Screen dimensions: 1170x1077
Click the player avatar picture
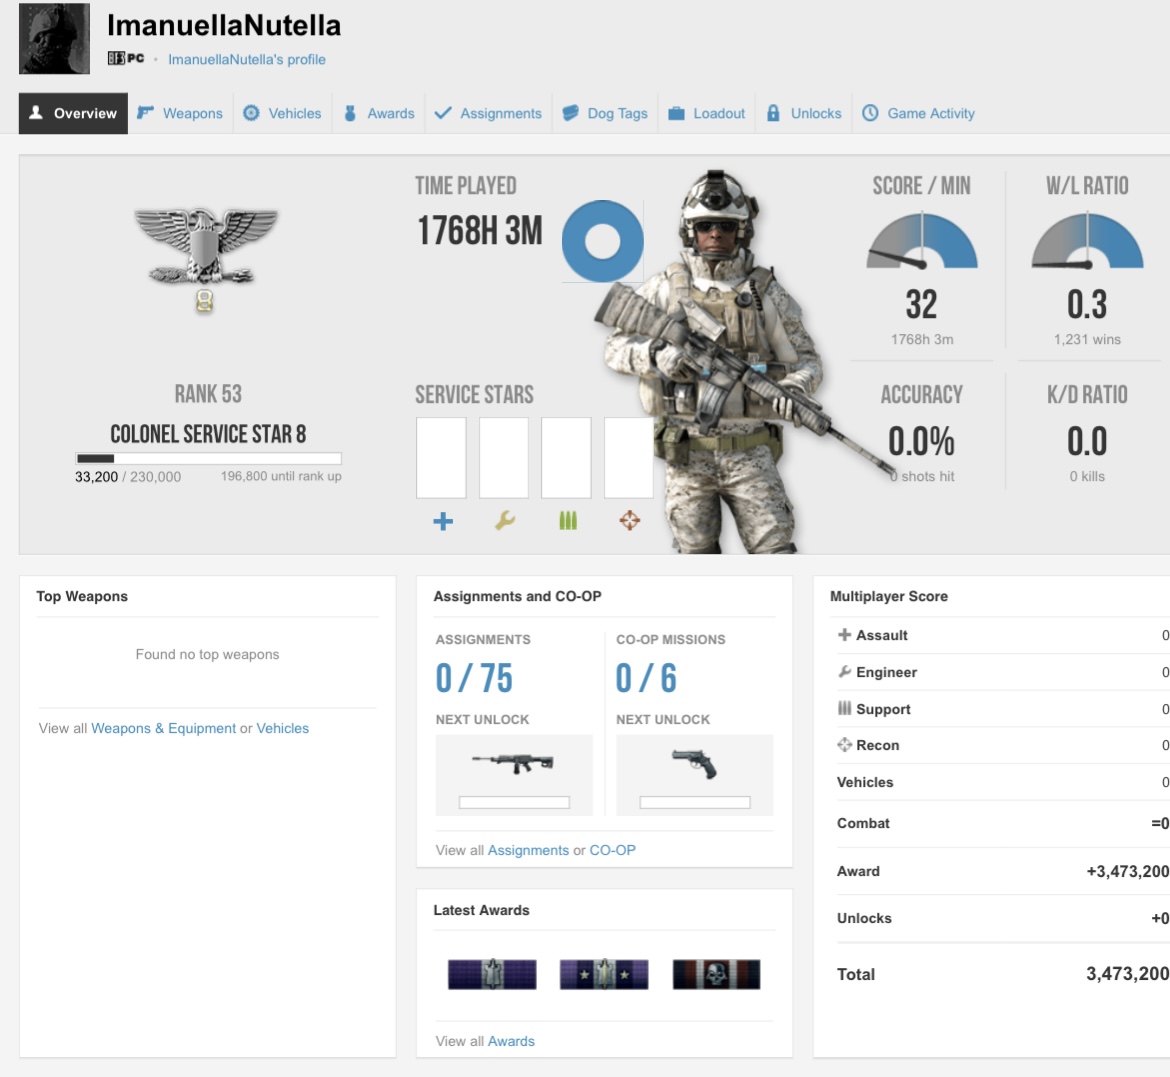54,38
